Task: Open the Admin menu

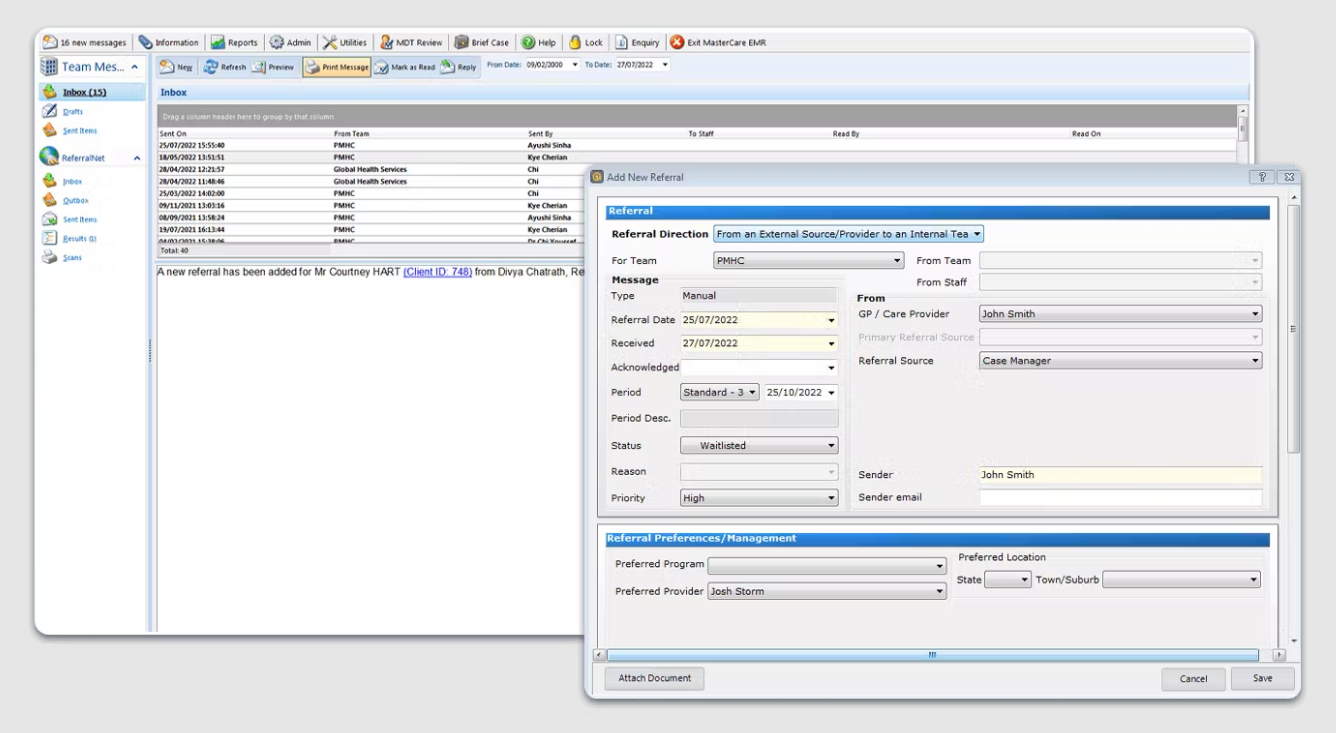Action: pyautogui.click(x=291, y=43)
